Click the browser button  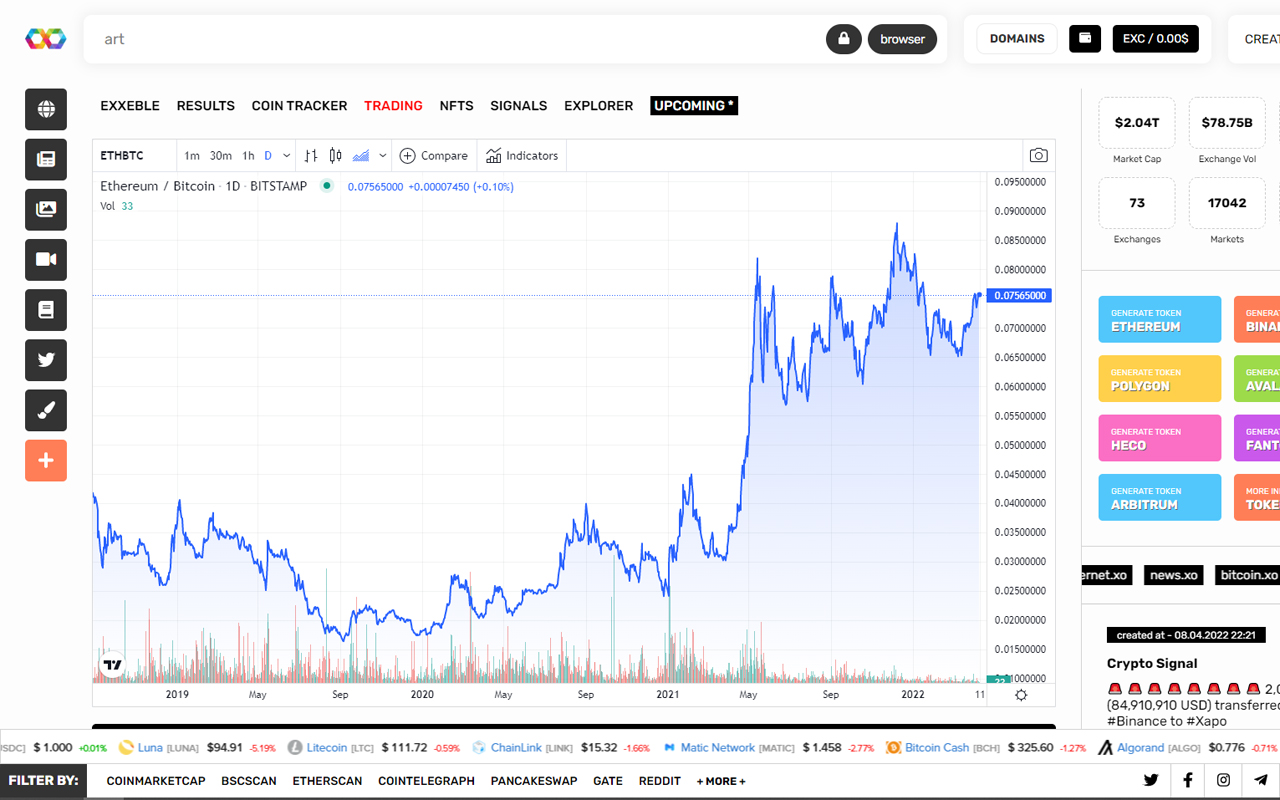point(902,39)
